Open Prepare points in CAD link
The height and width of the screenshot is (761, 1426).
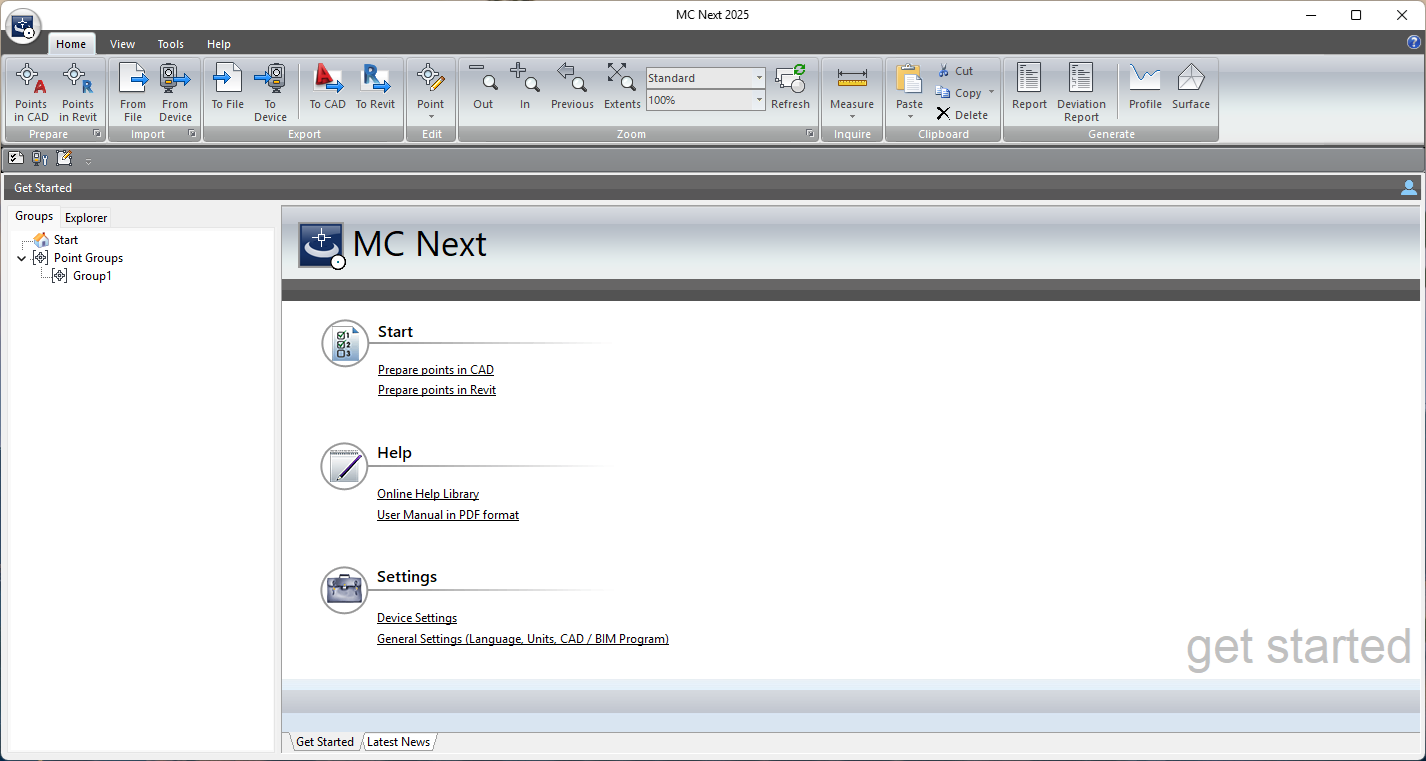436,370
